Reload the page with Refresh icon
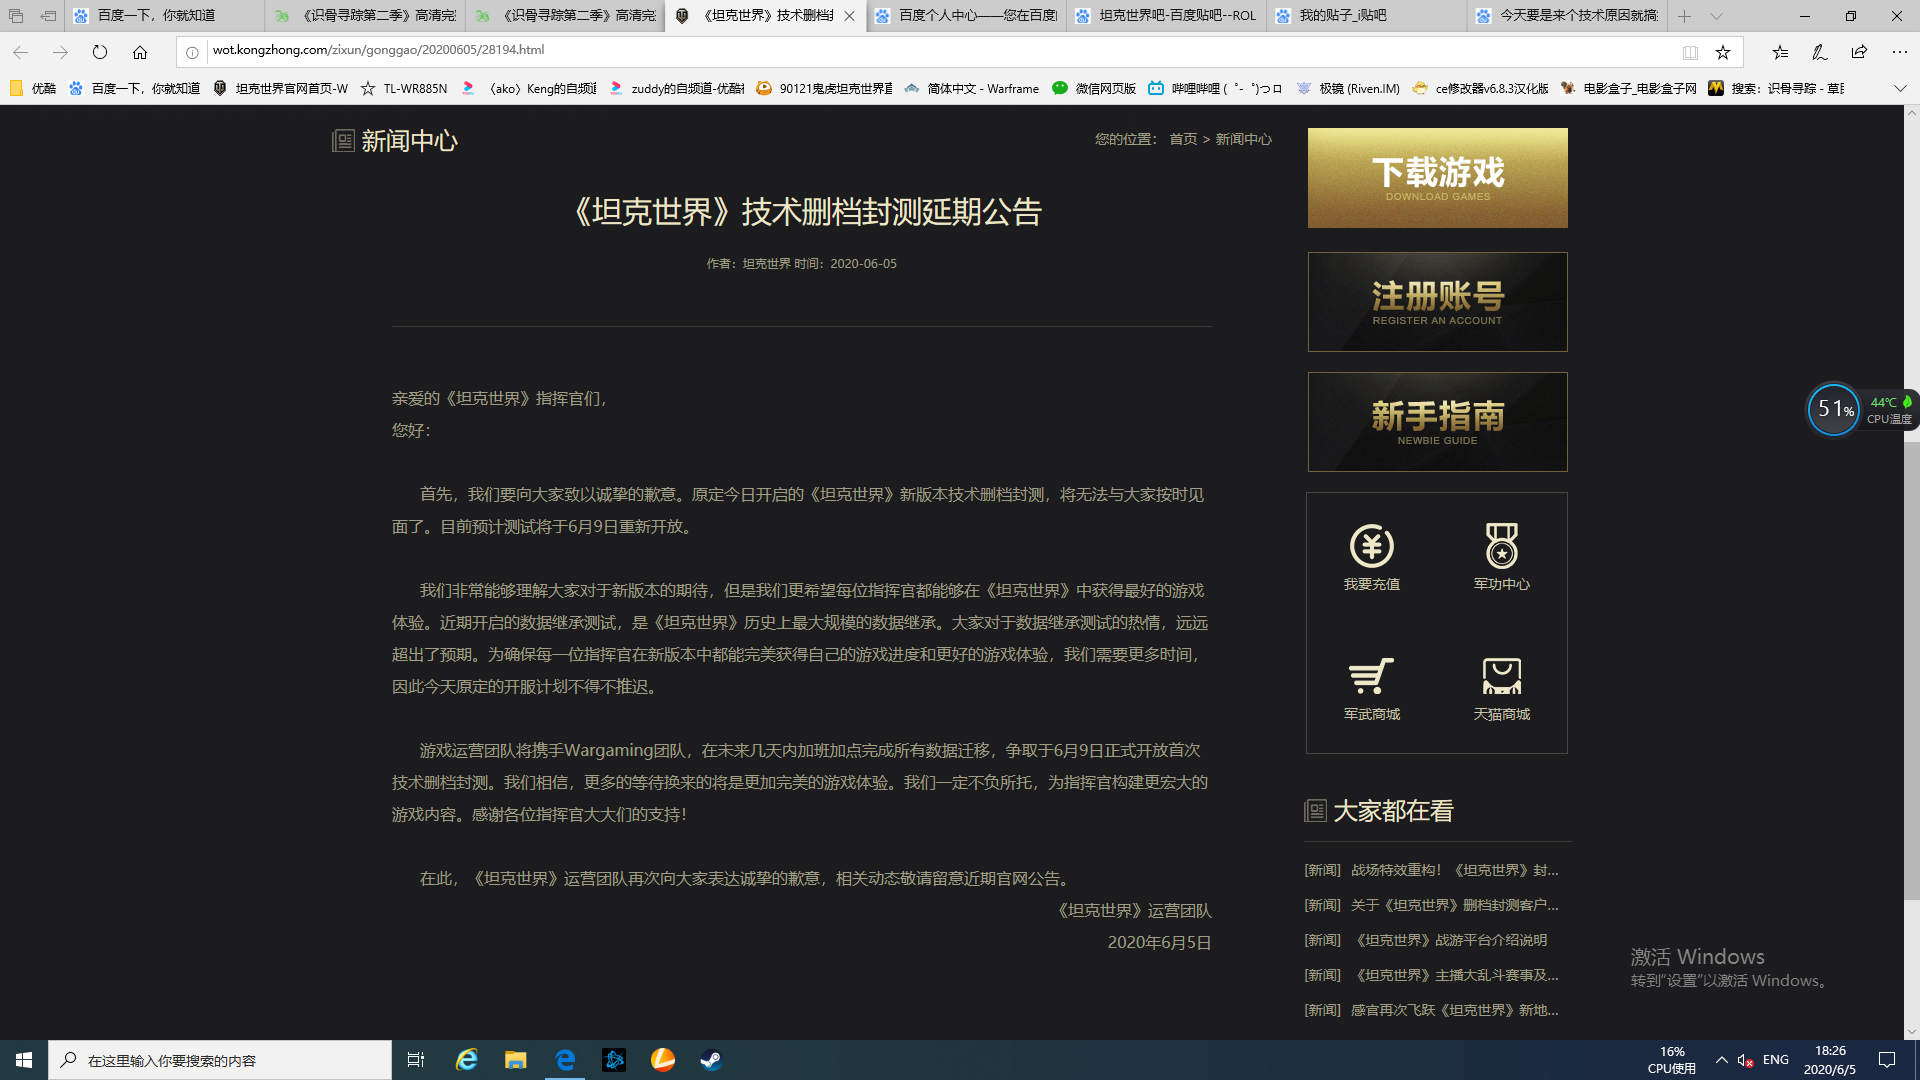Screen dimensions: 1920x1080 (x=100, y=52)
